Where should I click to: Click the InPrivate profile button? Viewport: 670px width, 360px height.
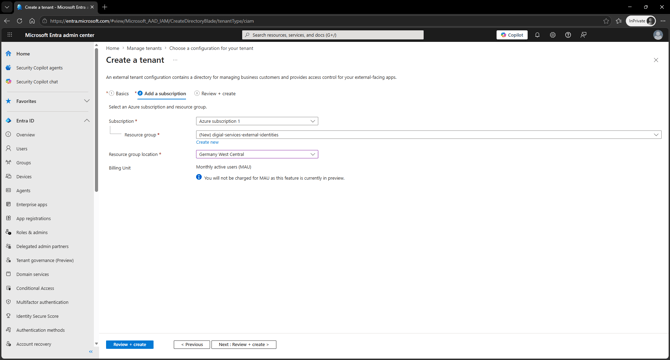tap(641, 21)
